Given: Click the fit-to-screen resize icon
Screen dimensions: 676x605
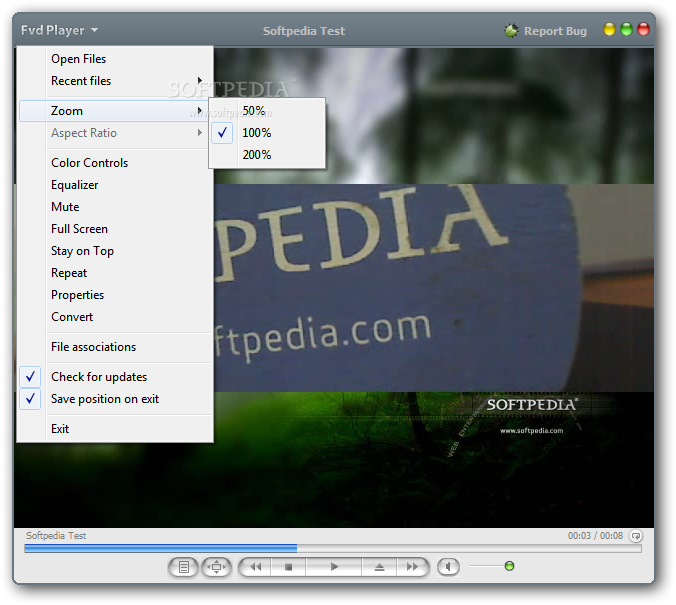Looking at the screenshot, I should (216, 567).
